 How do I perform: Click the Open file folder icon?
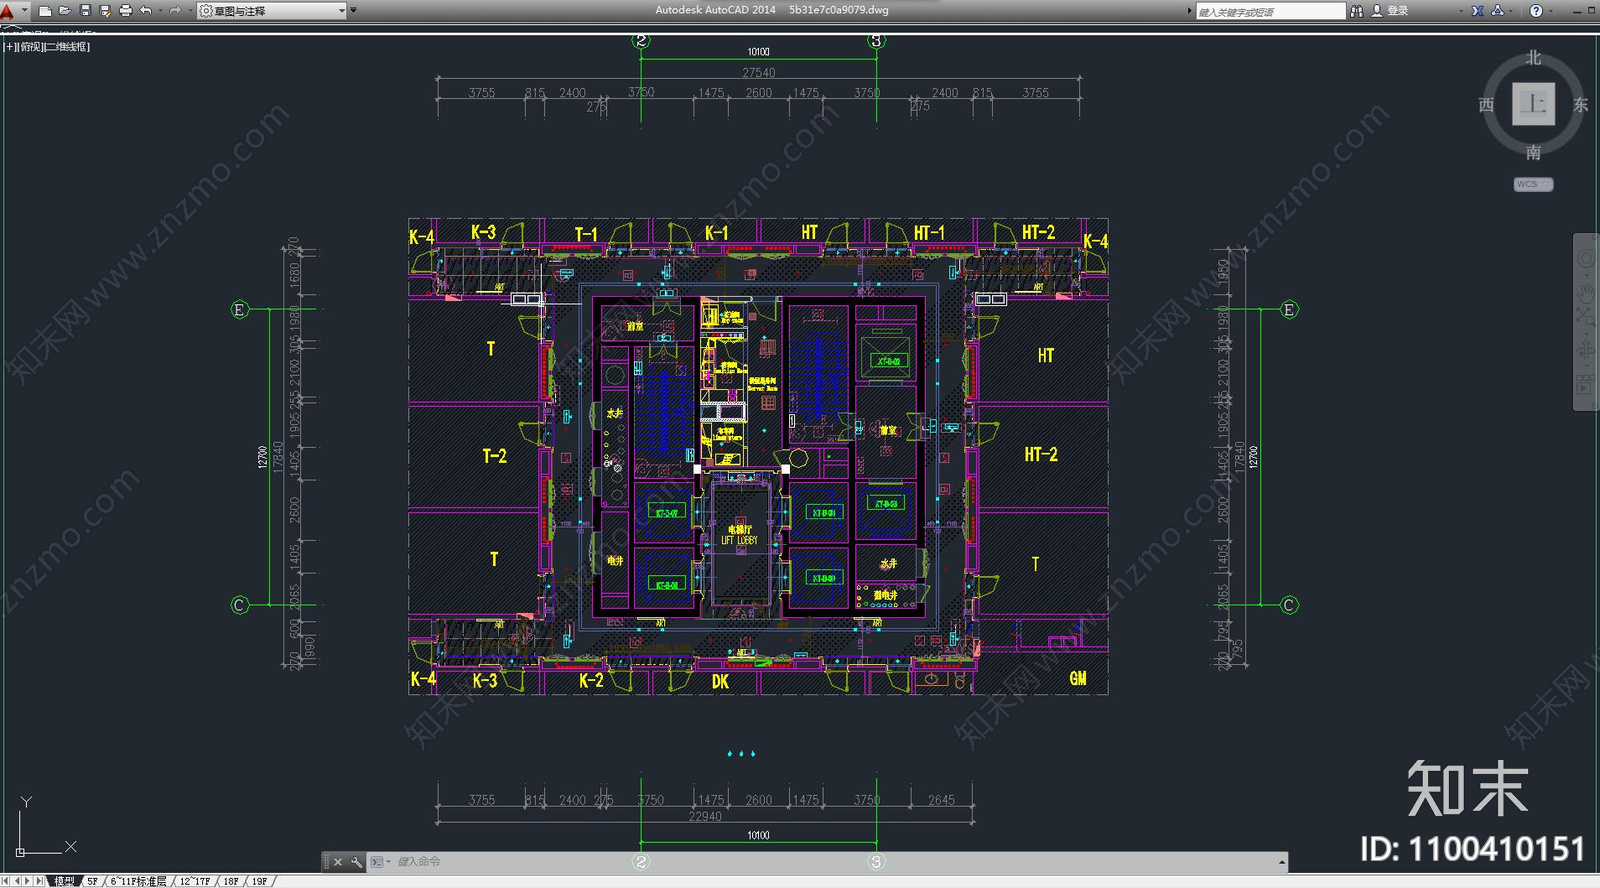65,11
